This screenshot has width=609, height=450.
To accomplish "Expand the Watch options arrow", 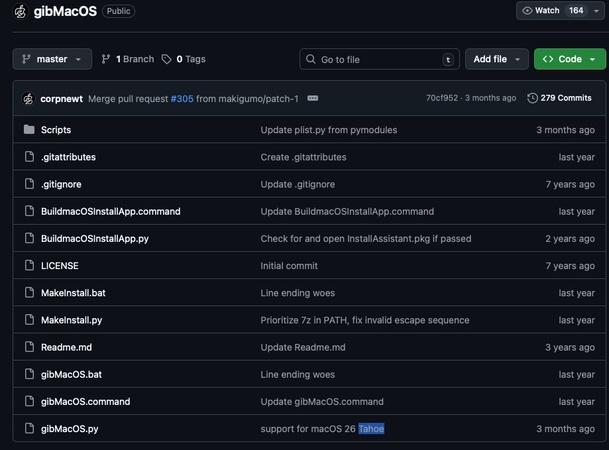I will click(x=598, y=11).
